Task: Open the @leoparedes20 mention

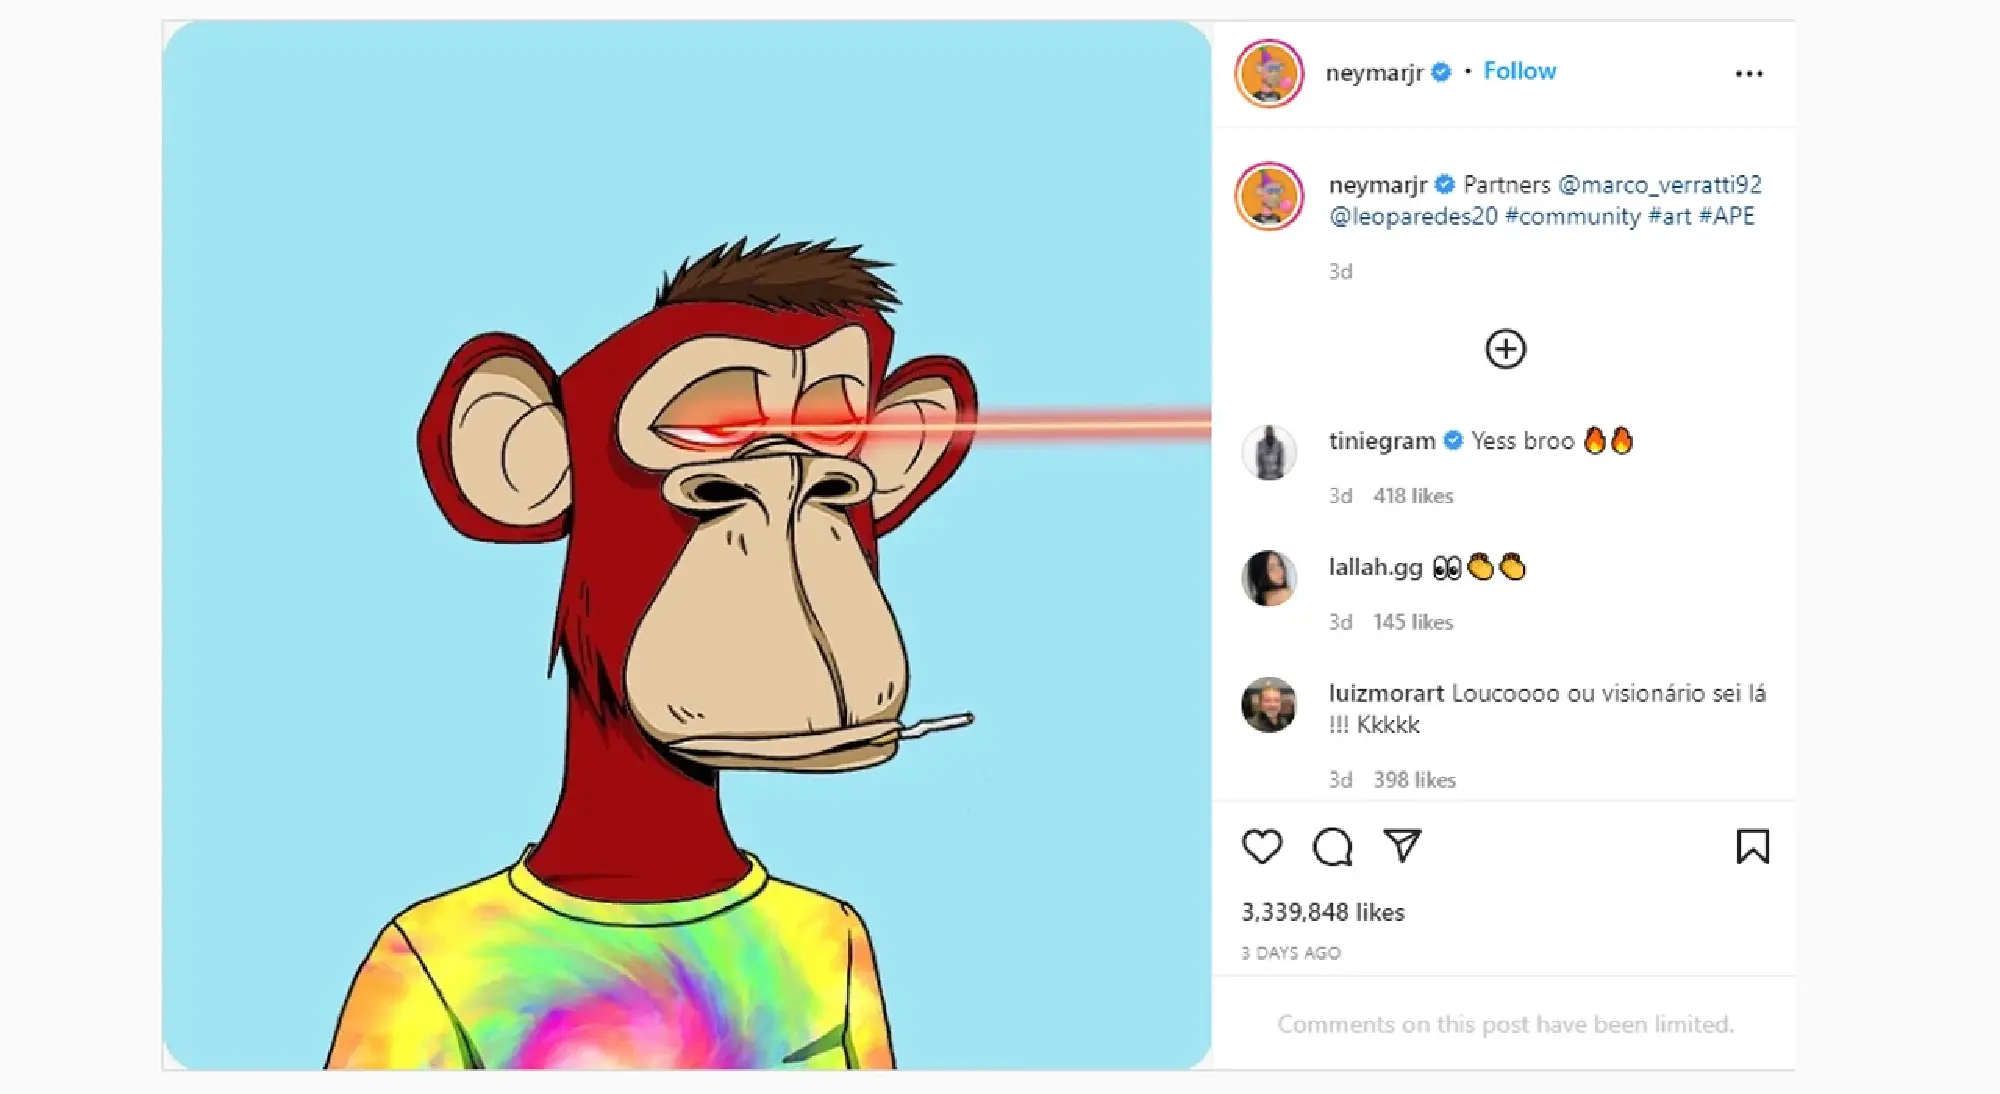Action: (x=1413, y=216)
